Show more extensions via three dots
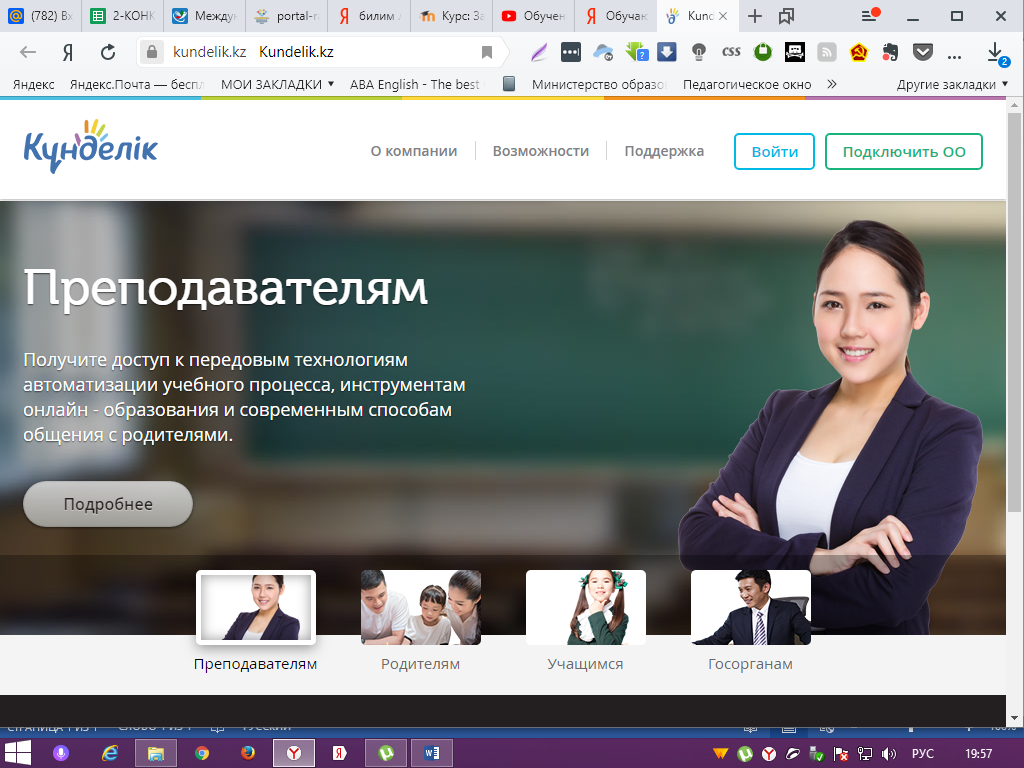Screen dimensions: 1024x768 [954, 56]
